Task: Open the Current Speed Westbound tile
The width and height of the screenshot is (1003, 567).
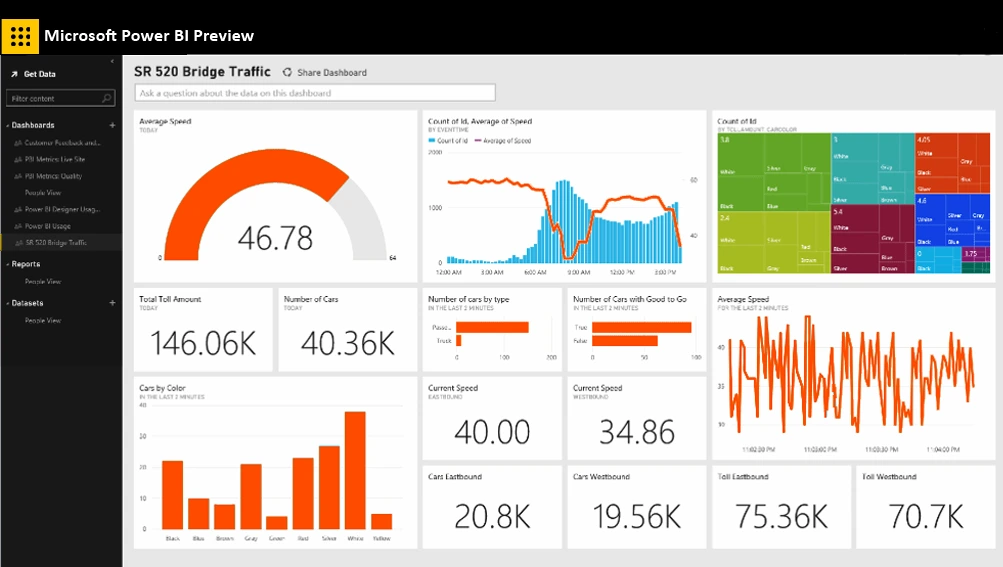Action: tap(636, 419)
